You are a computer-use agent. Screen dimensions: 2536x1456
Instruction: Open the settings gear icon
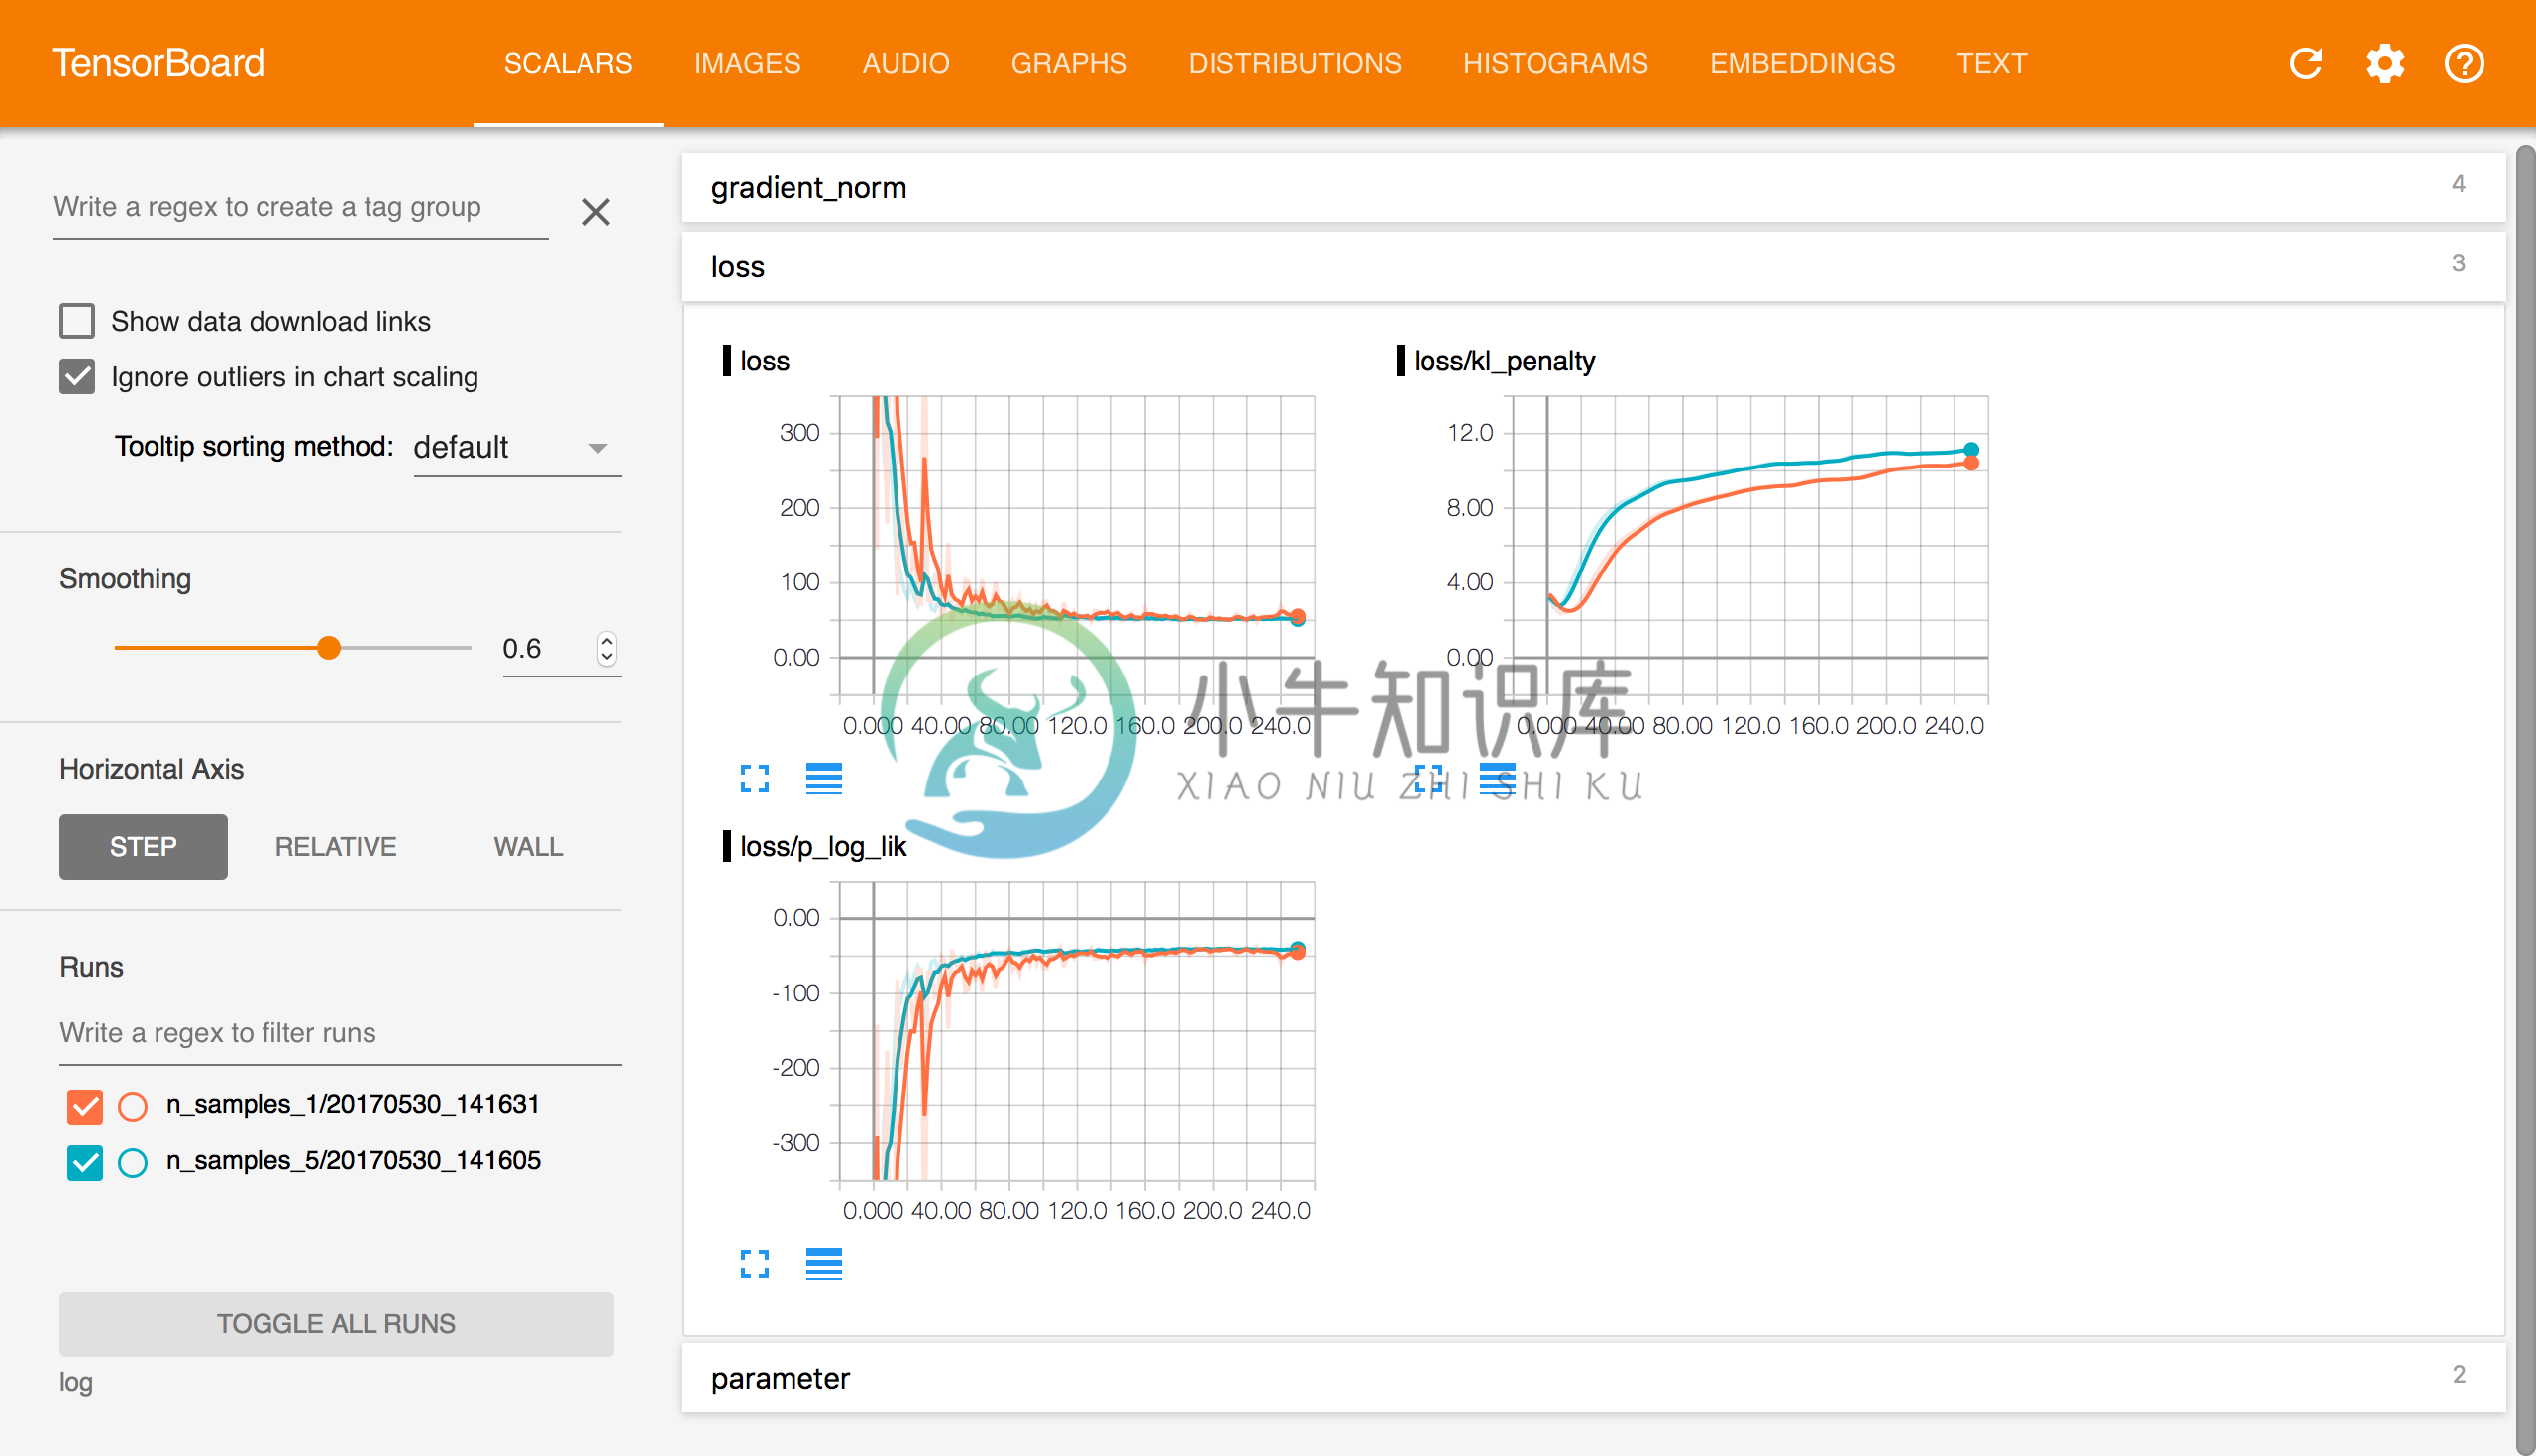pos(2384,63)
